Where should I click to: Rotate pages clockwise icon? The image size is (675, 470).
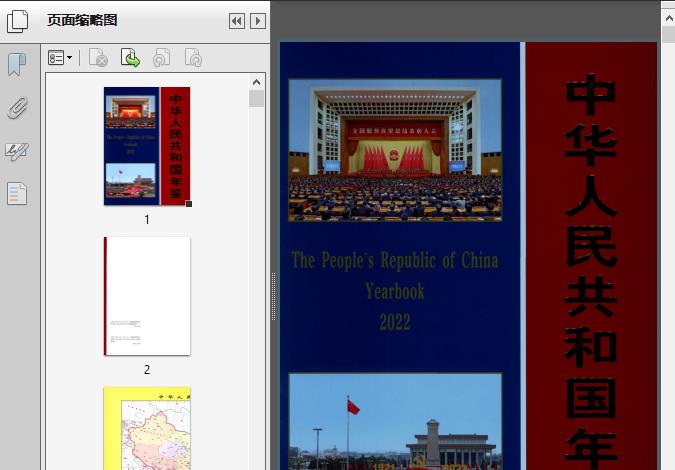pyautogui.click(x=193, y=58)
